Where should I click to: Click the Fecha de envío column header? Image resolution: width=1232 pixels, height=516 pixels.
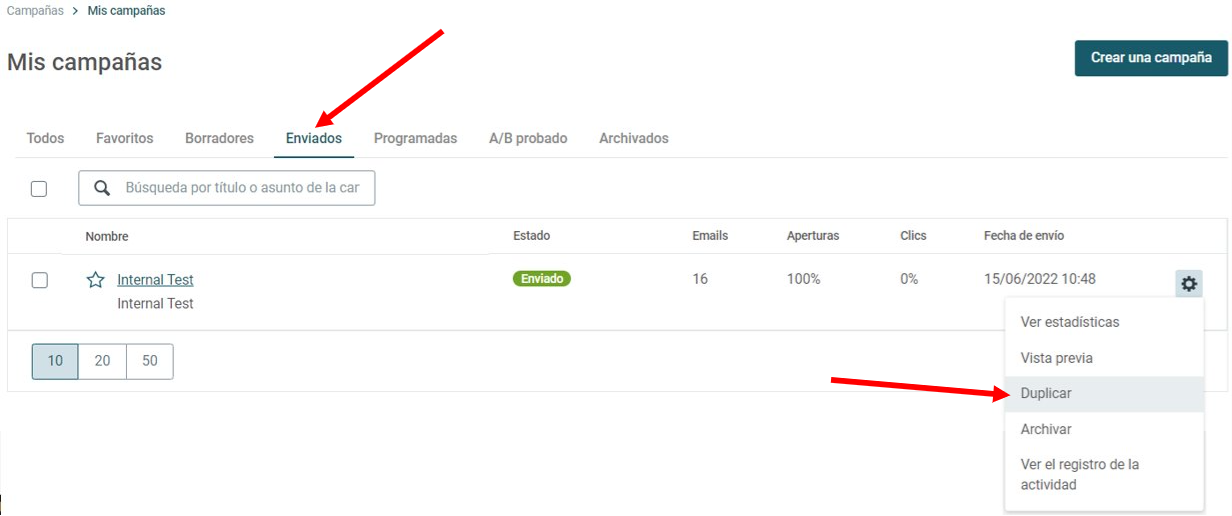pyautogui.click(x=1024, y=236)
